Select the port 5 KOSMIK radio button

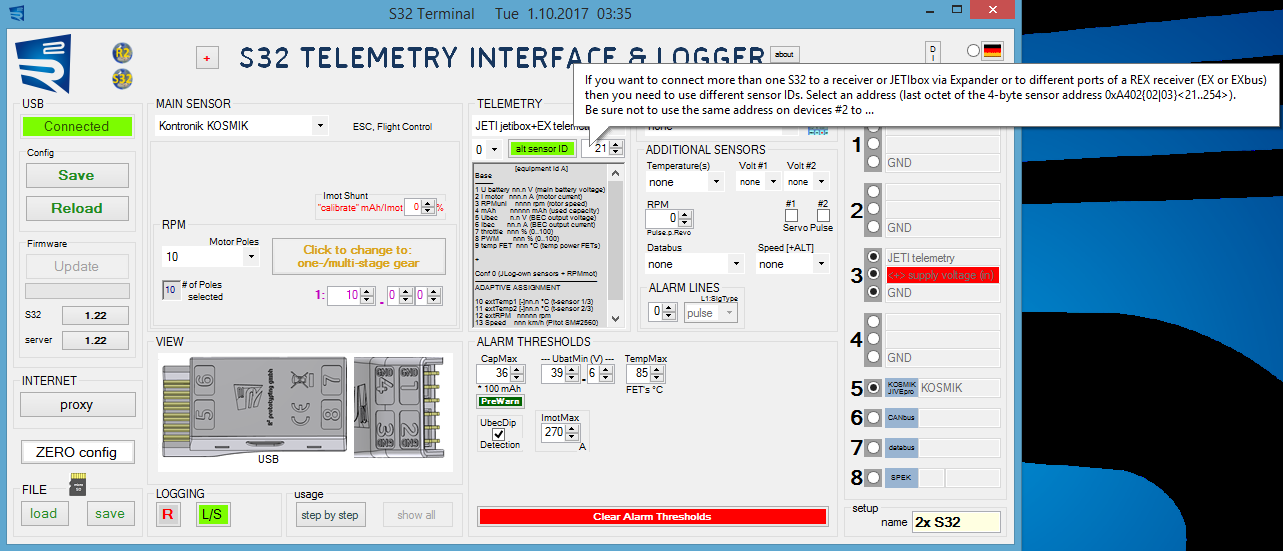click(x=873, y=388)
